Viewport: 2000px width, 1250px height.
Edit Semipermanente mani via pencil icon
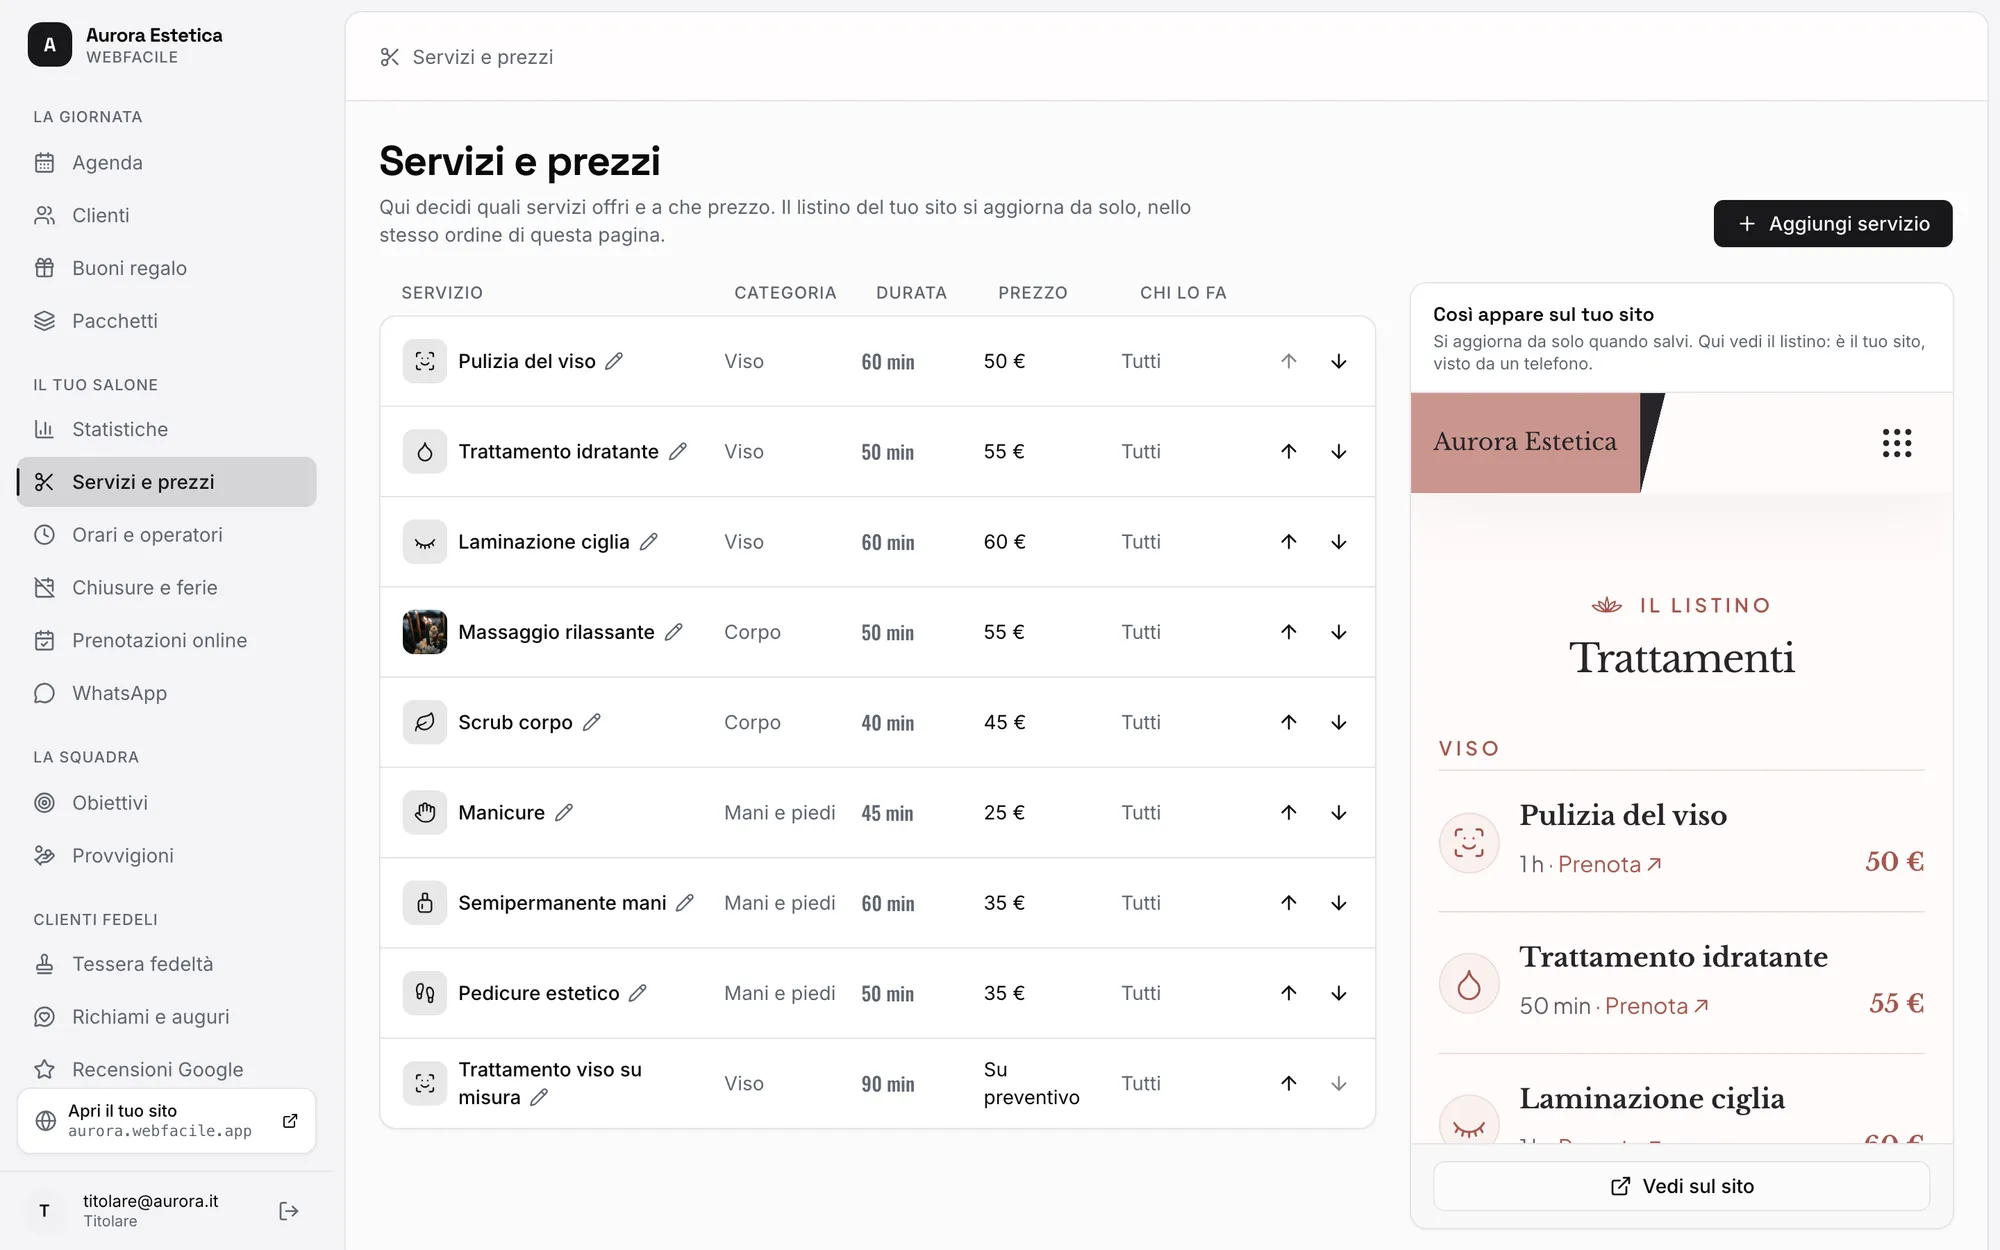(x=685, y=902)
